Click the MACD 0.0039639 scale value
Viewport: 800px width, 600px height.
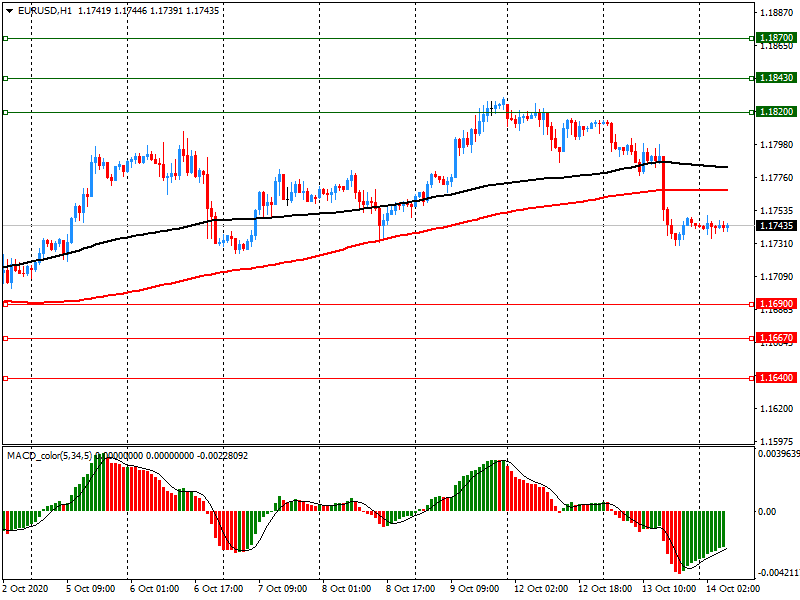point(779,454)
